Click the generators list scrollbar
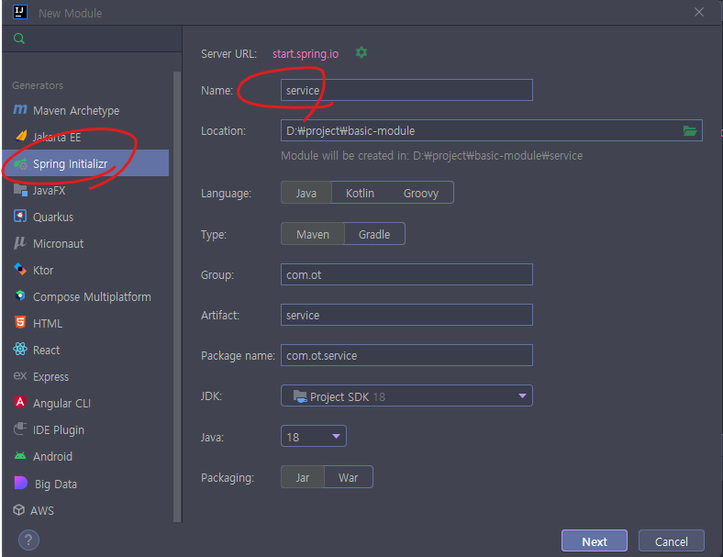The image size is (723, 557). (177, 296)
